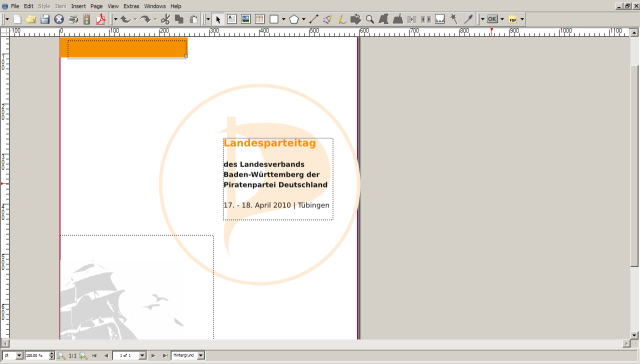
Task: Expand the PDF button type dropdown
Action: click(502, 19)
